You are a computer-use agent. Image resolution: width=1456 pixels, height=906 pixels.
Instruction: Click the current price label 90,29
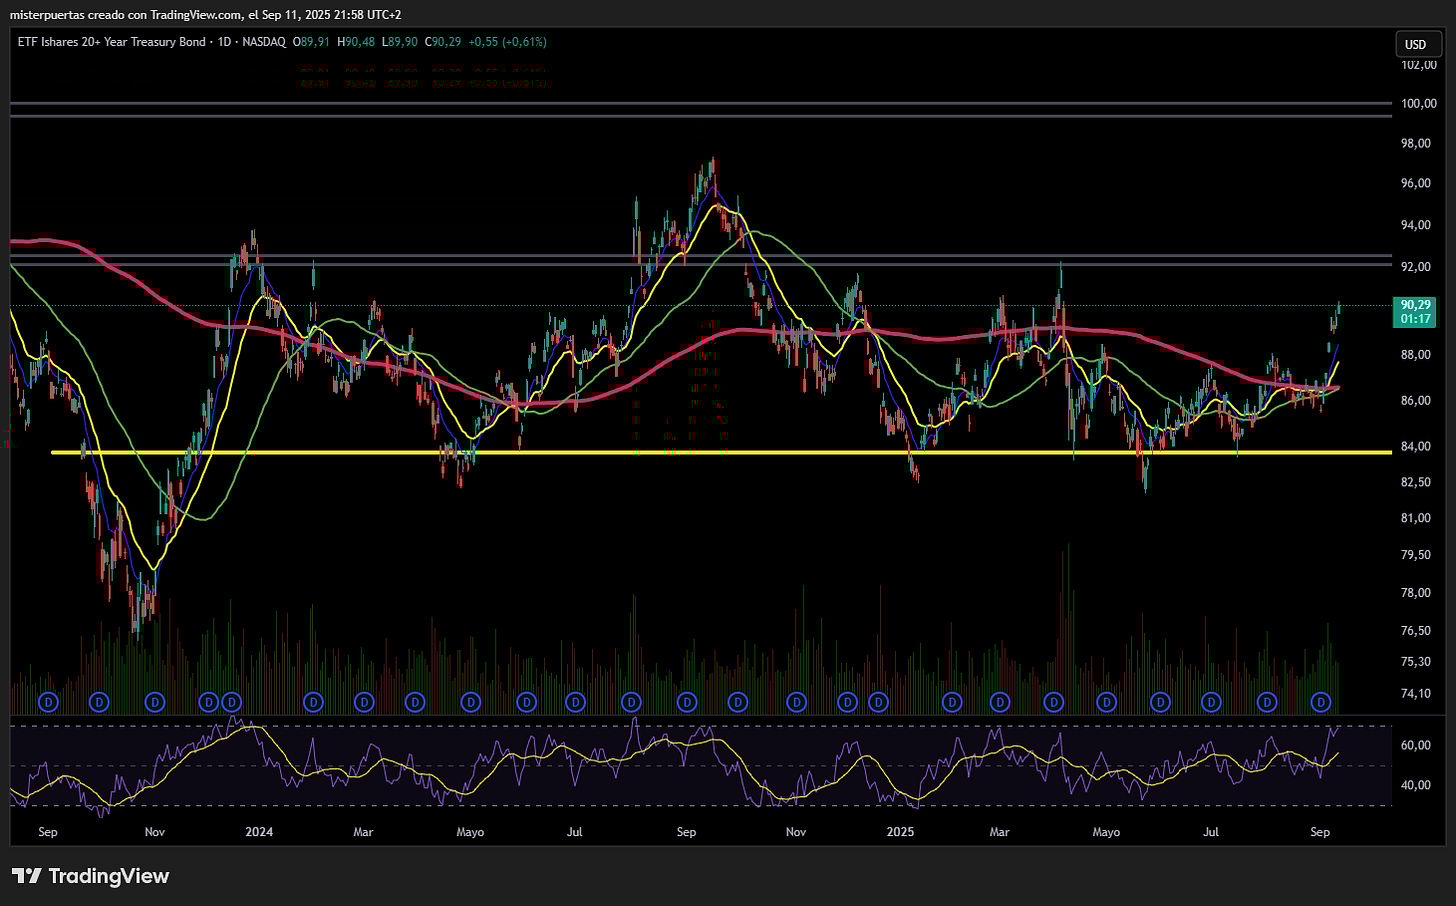point(1414,305)
